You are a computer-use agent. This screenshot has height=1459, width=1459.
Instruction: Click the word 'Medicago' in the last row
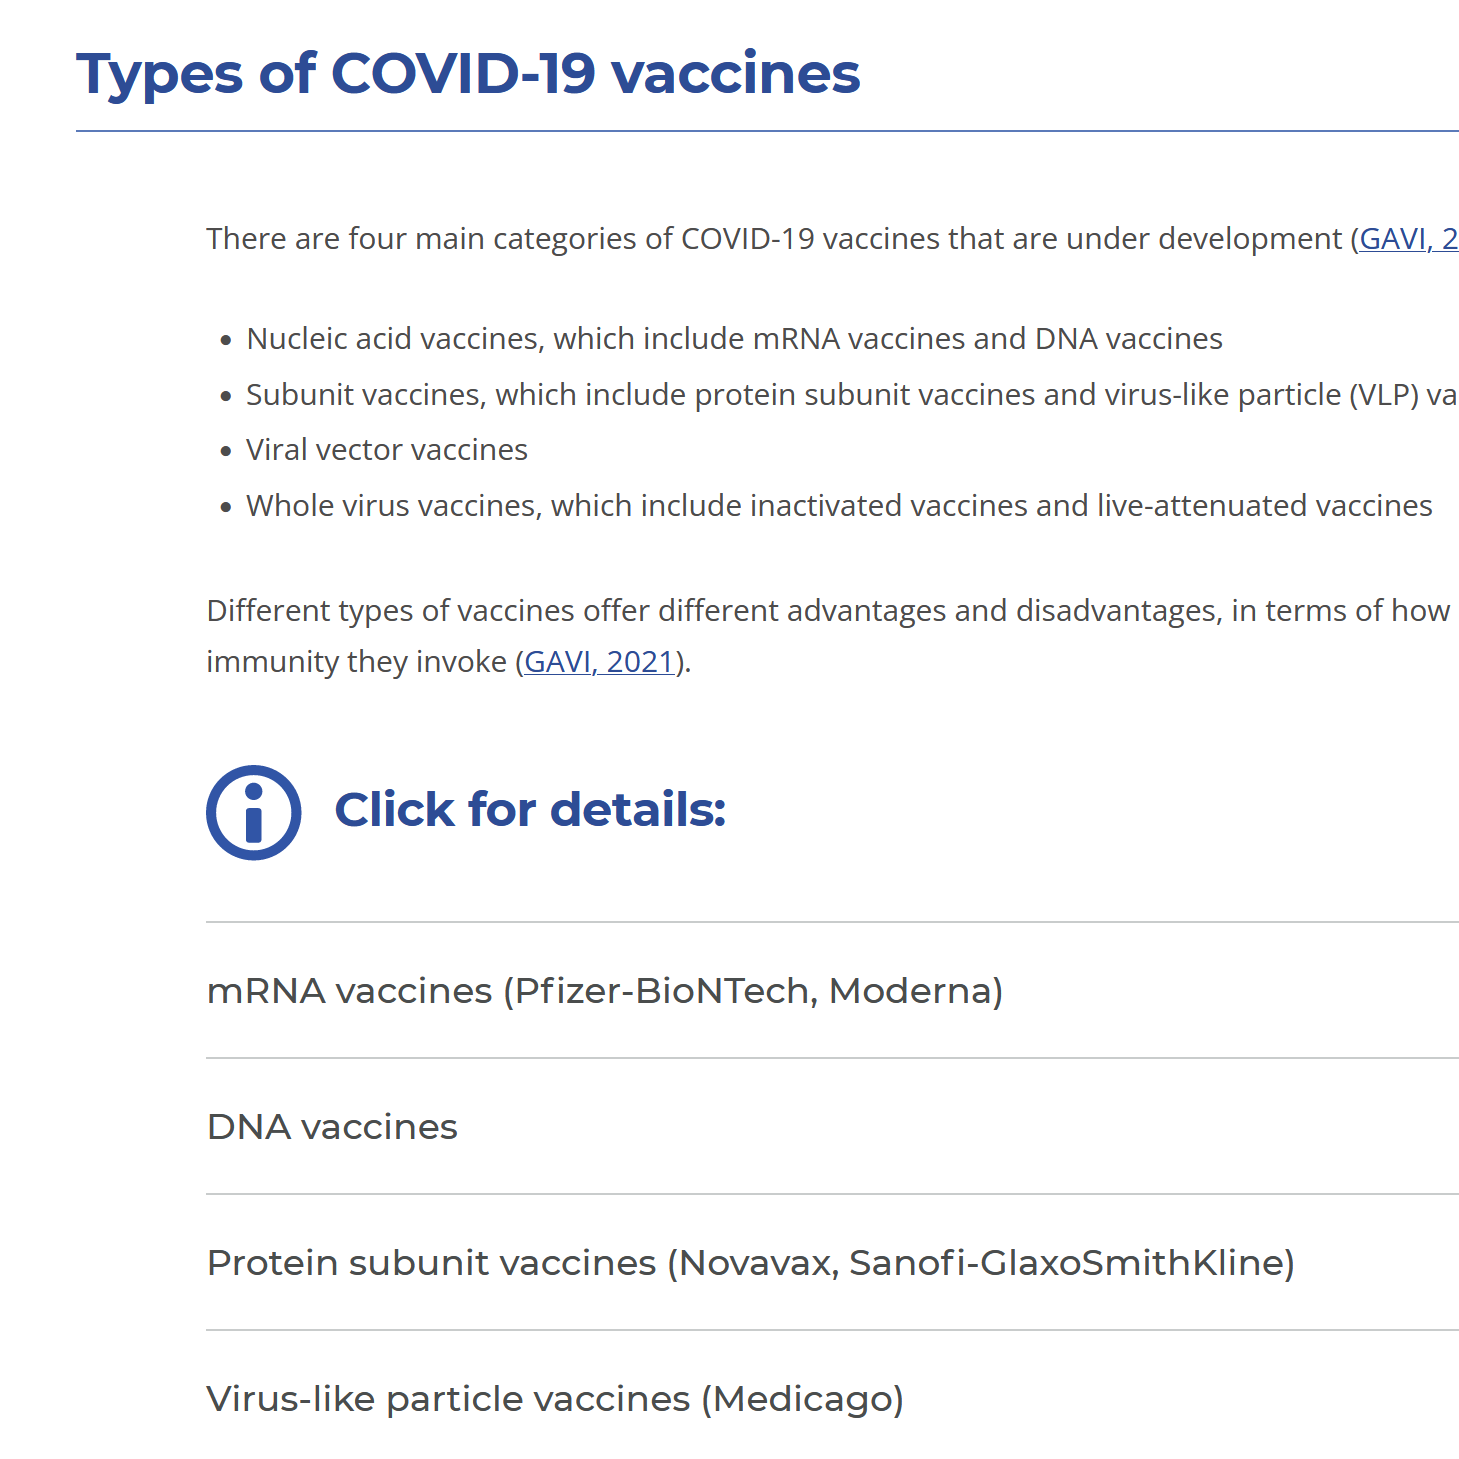pos(802,1399)
